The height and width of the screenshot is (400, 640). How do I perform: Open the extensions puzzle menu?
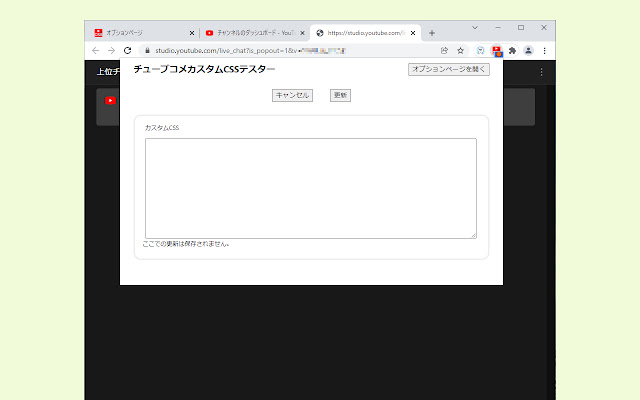coord(512,51)
